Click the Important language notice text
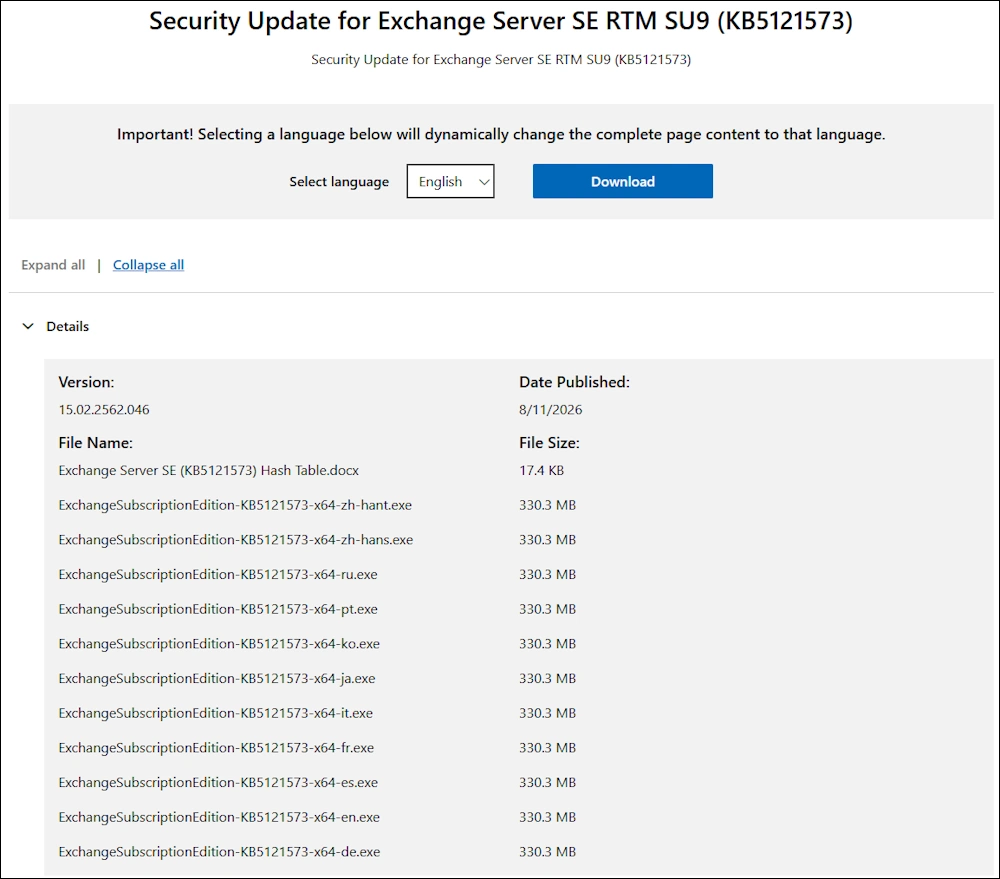Image resolution: width=1000 pixels, height=879 pixels. tap(501, 135)
